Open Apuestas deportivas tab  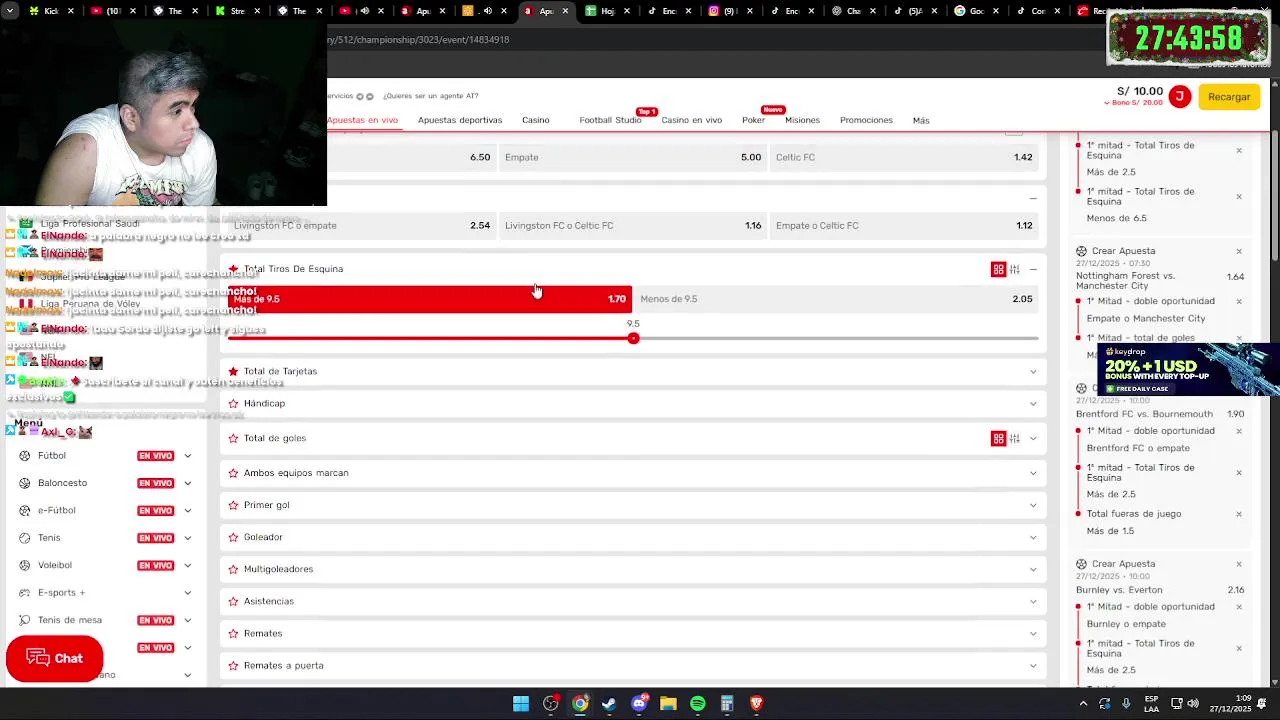(460, 120)
